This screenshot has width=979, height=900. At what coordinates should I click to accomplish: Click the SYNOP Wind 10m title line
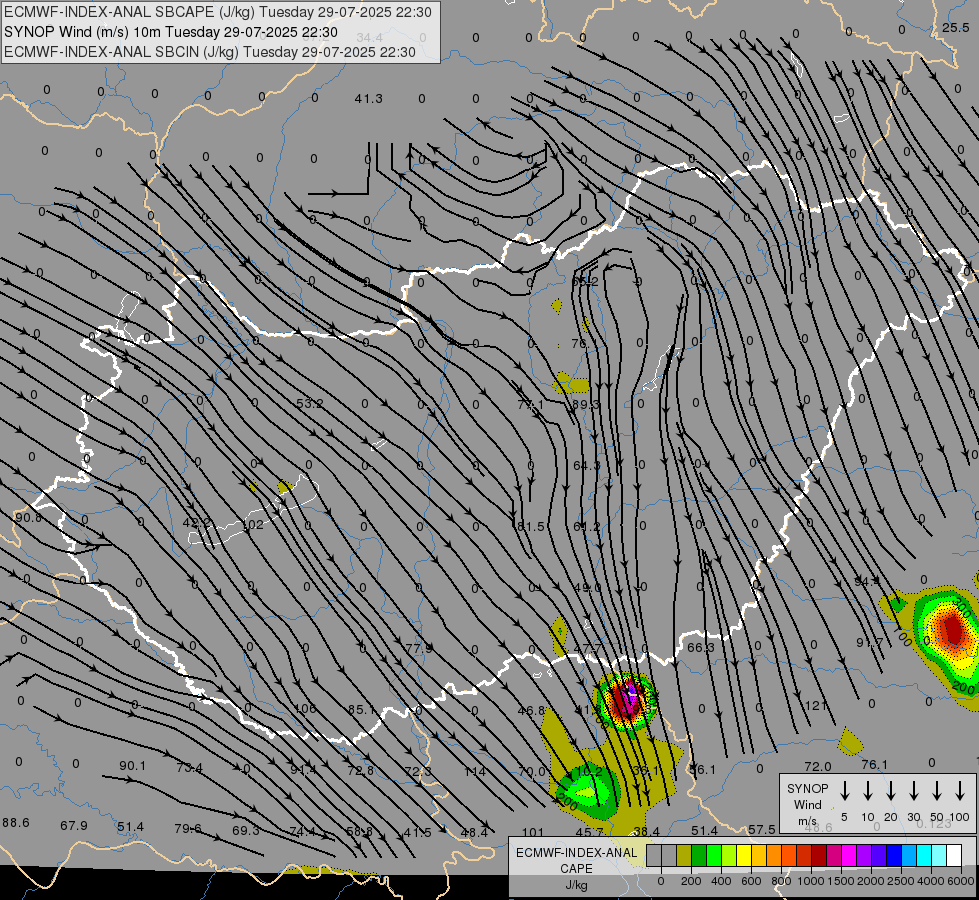click(x=170, y=32)
